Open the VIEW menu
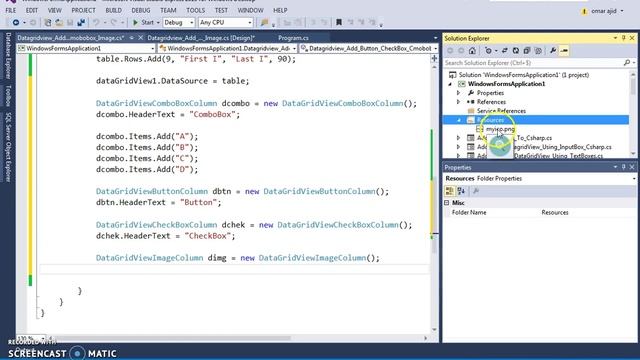This screenshot has height=360, width=640. [x=55, y=10]
